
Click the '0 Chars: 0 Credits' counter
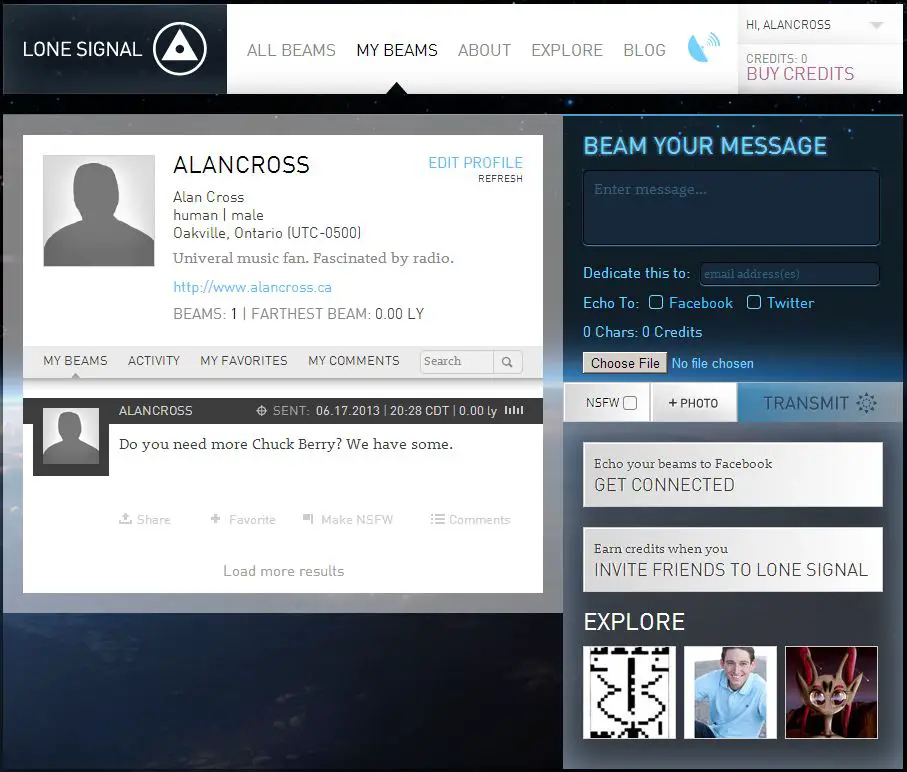(x=643, y=332)
